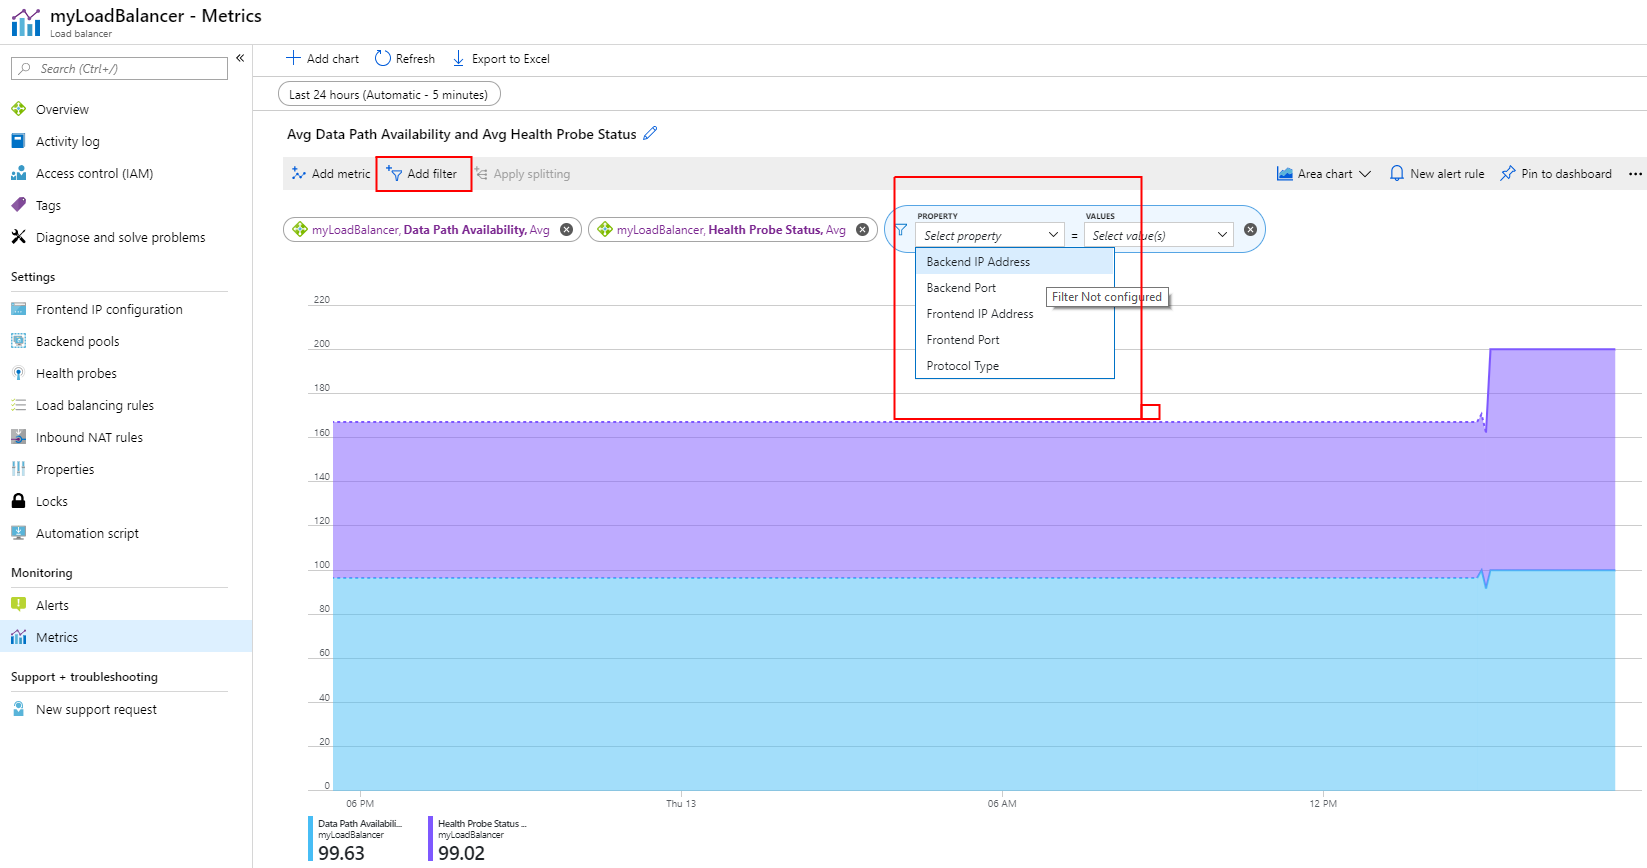Open the Select value(s) dropdown
The width and height of the screenshot is (1647, 868).
pyautogui.click(x=1159, y=235)
